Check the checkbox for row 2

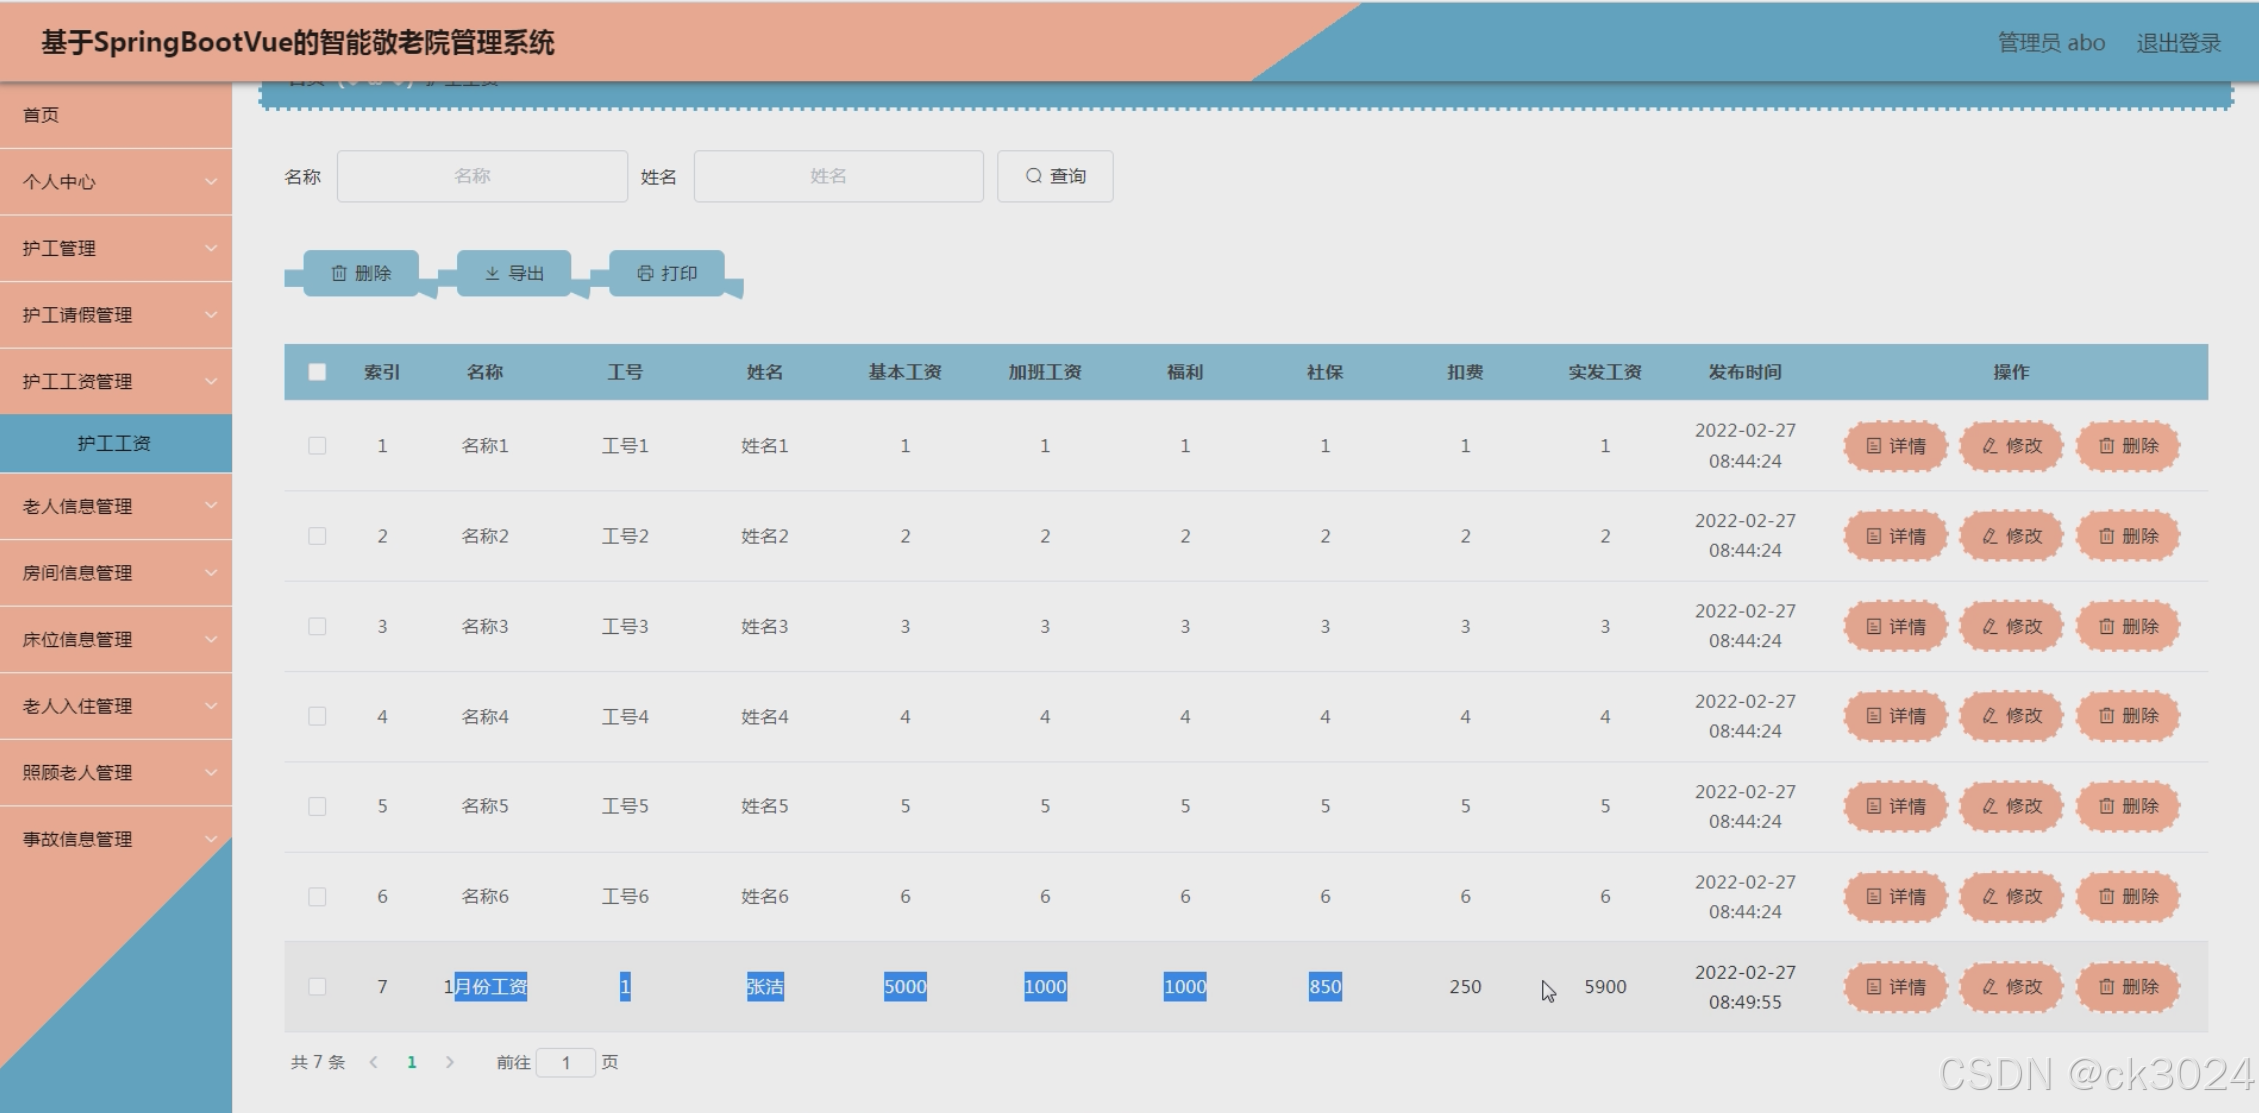coord(317,536)
